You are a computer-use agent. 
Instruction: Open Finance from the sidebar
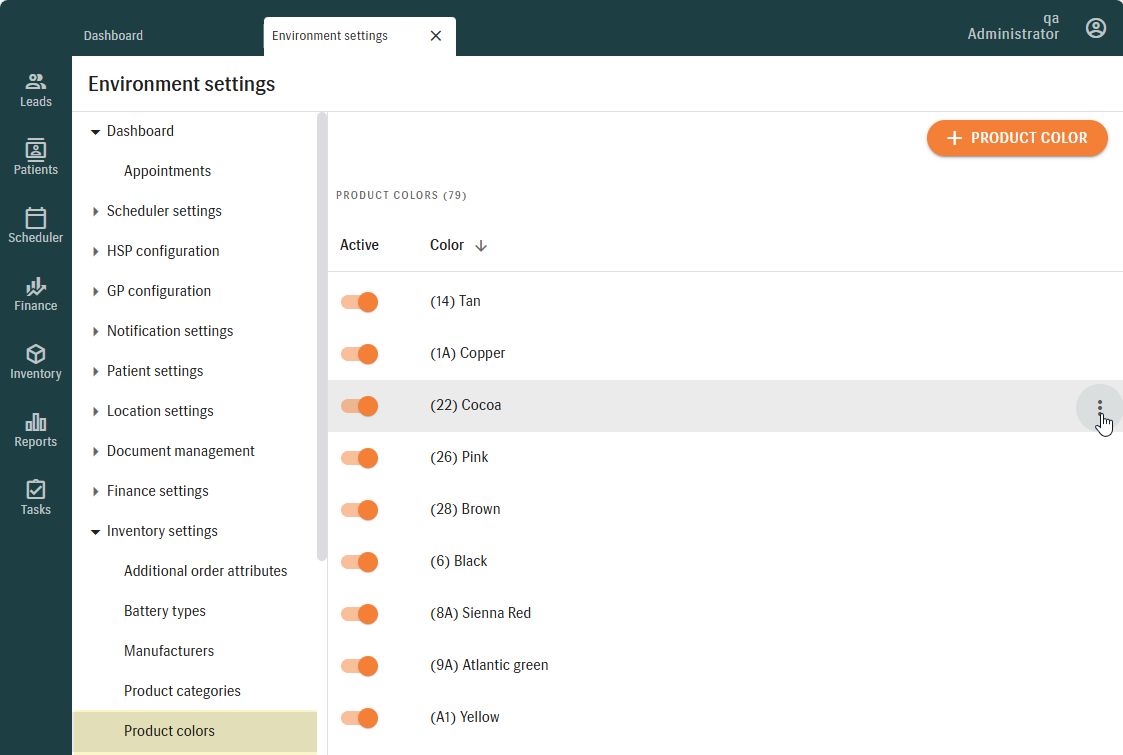point(36,286)
